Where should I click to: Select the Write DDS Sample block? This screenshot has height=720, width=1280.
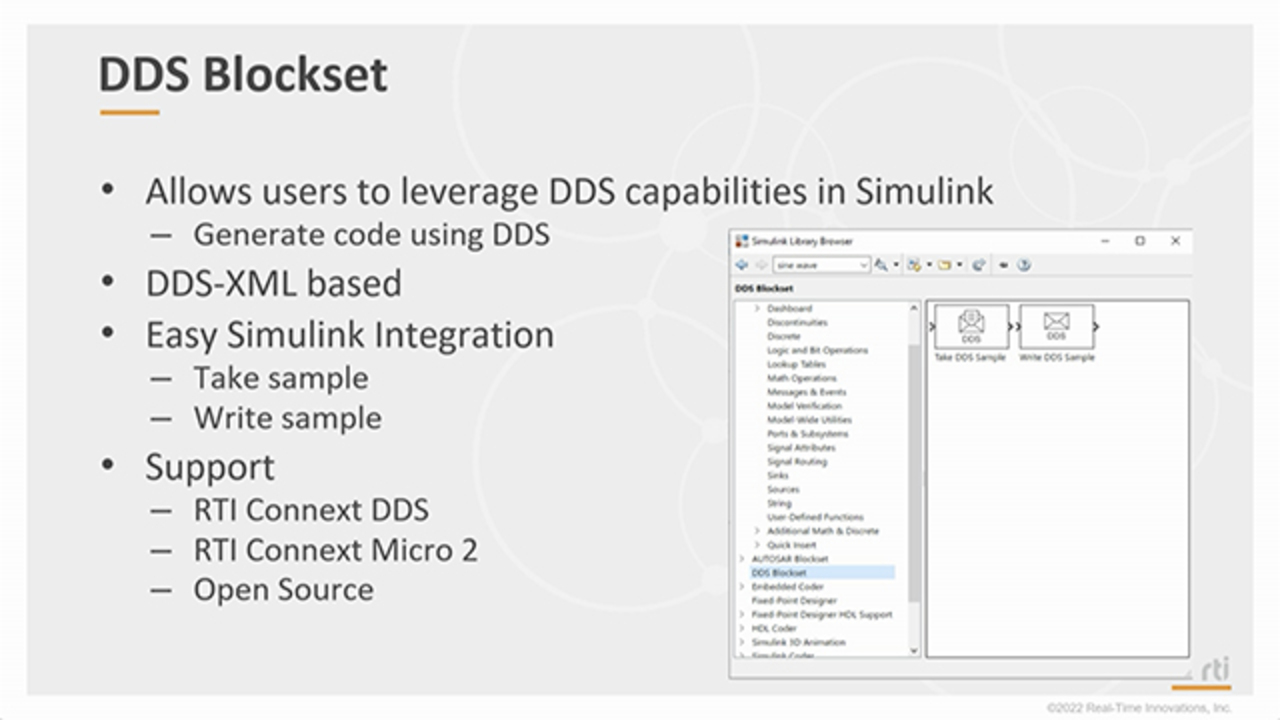[x=1056, y=327]
